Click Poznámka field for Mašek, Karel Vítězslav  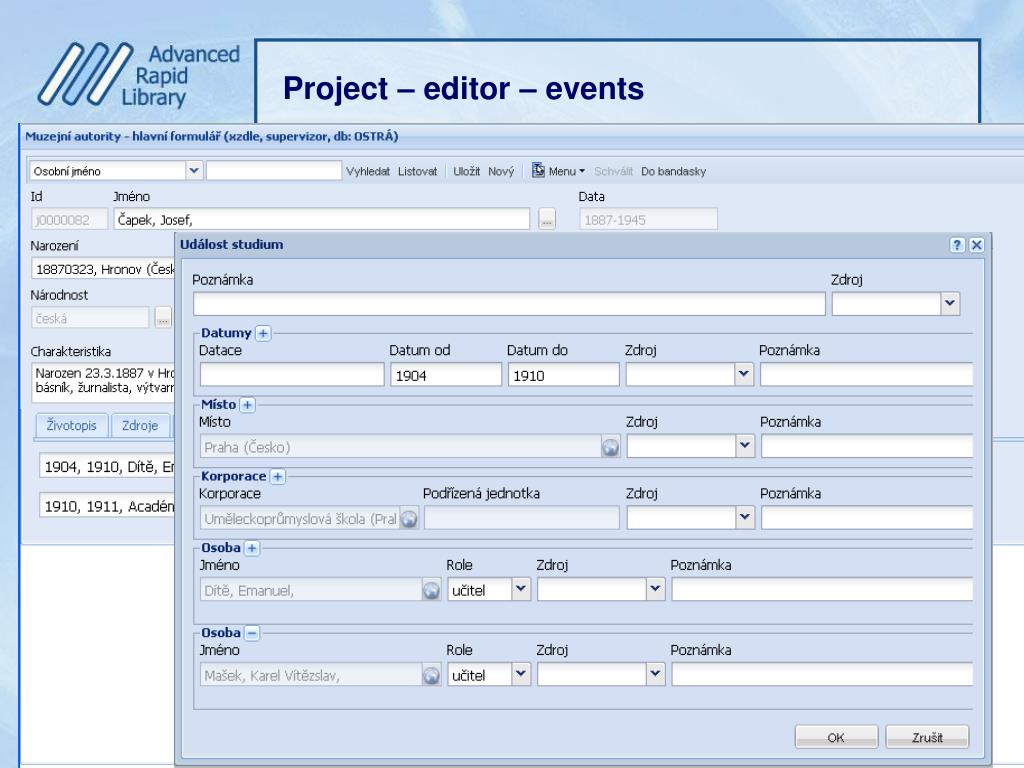point(823,675)
